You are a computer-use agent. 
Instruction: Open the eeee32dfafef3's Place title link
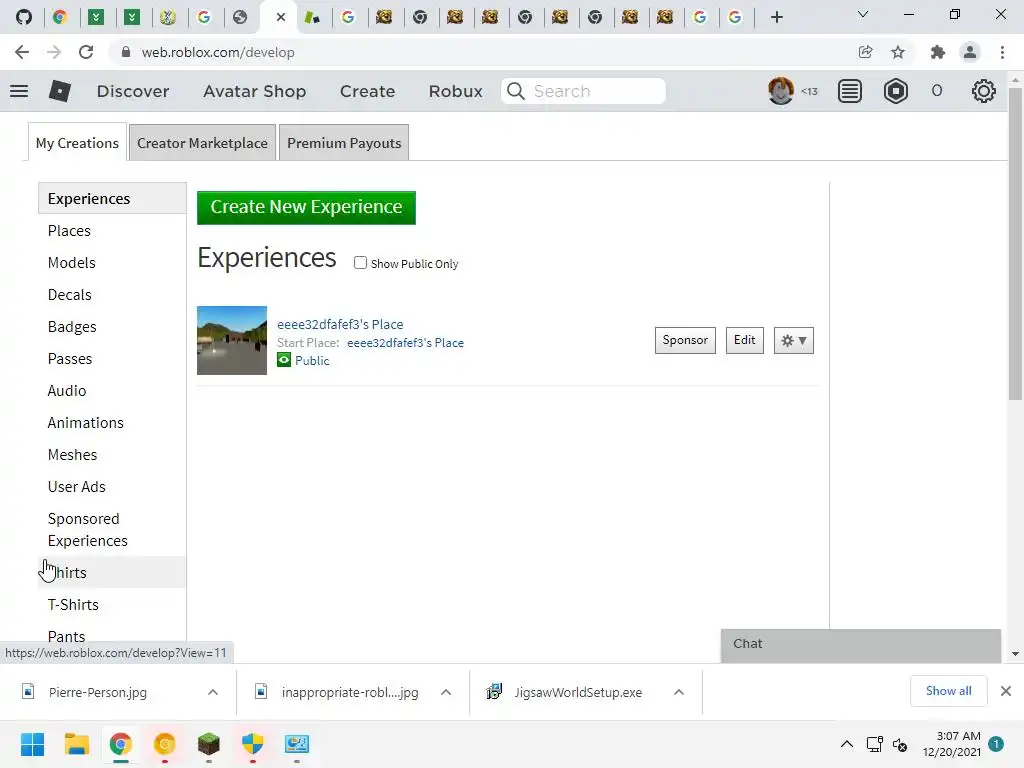[x=340, y=325]
